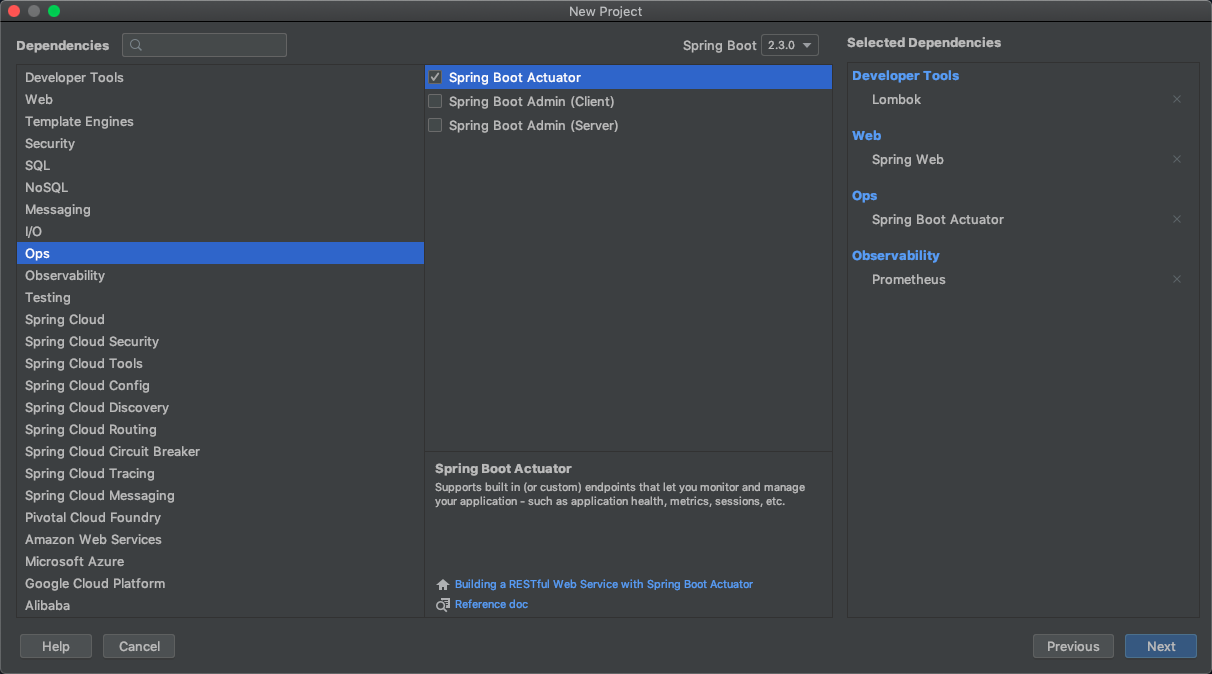The height and width of the screenshot is (674, 1212).
Task: Uncheck Spring Boot Actuator checkbox
Action: tap(435, 77)
